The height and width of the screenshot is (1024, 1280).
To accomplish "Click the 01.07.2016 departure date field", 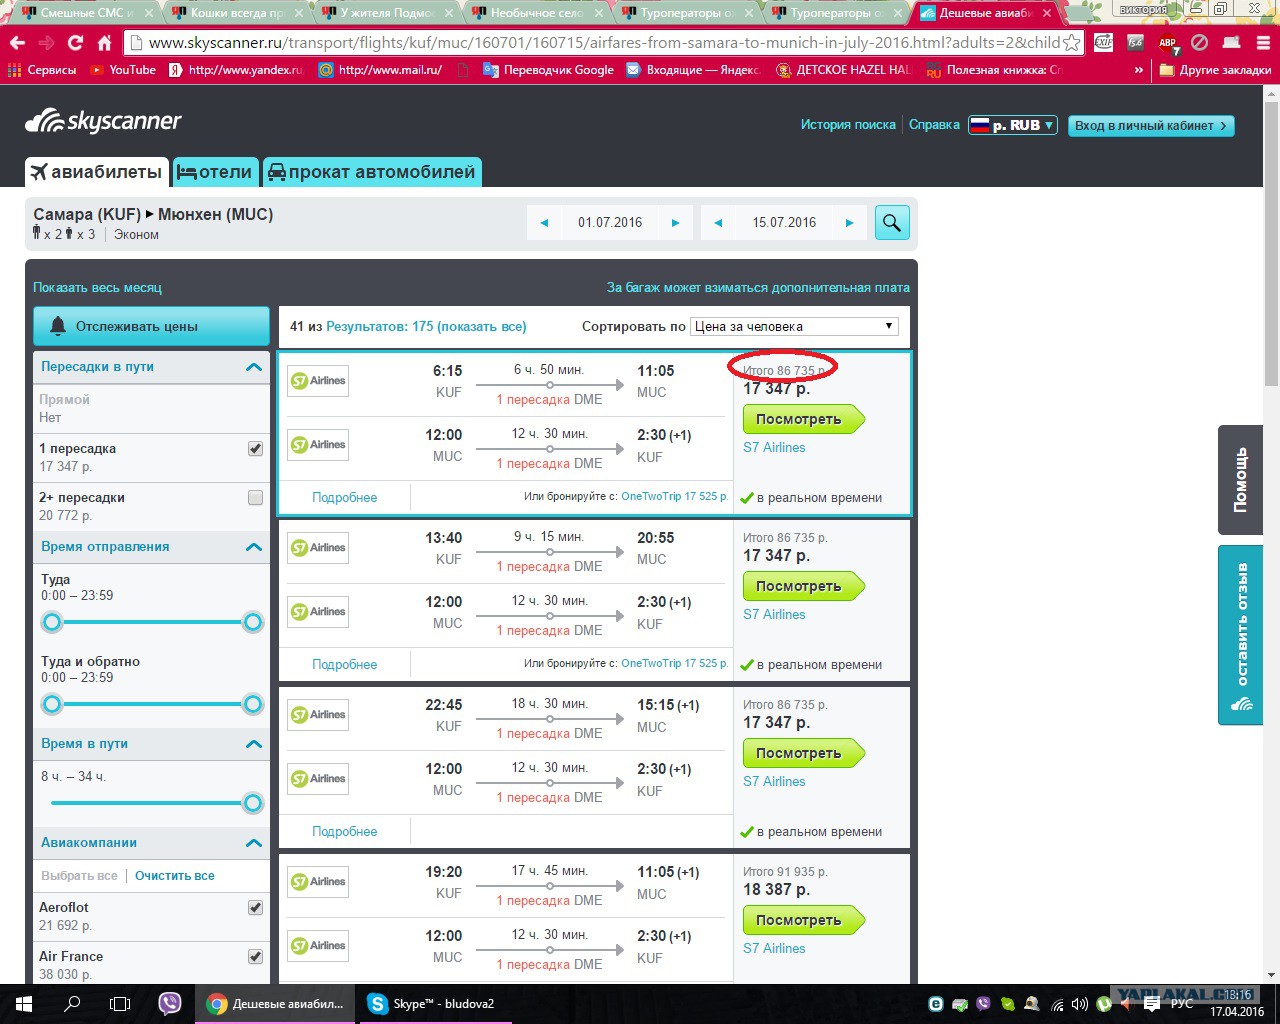I will click(x=610, y=222).
